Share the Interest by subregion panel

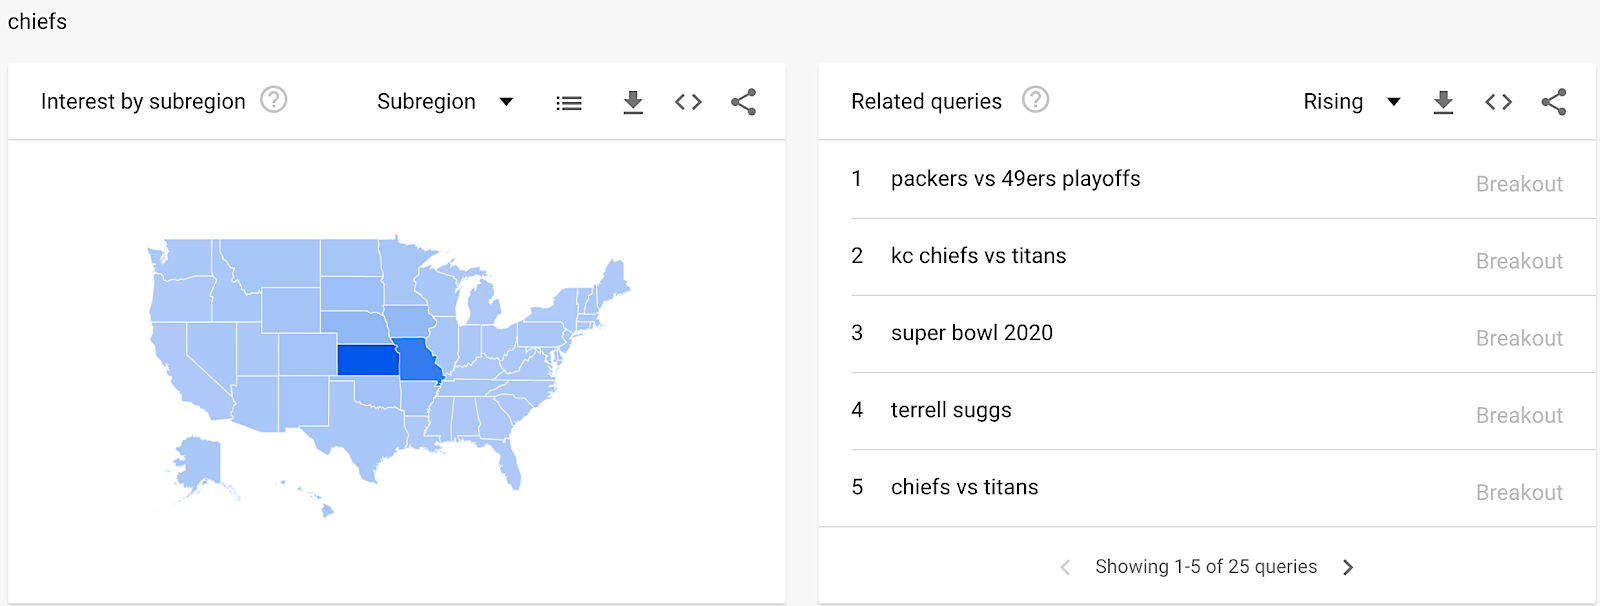pos(743,101)
